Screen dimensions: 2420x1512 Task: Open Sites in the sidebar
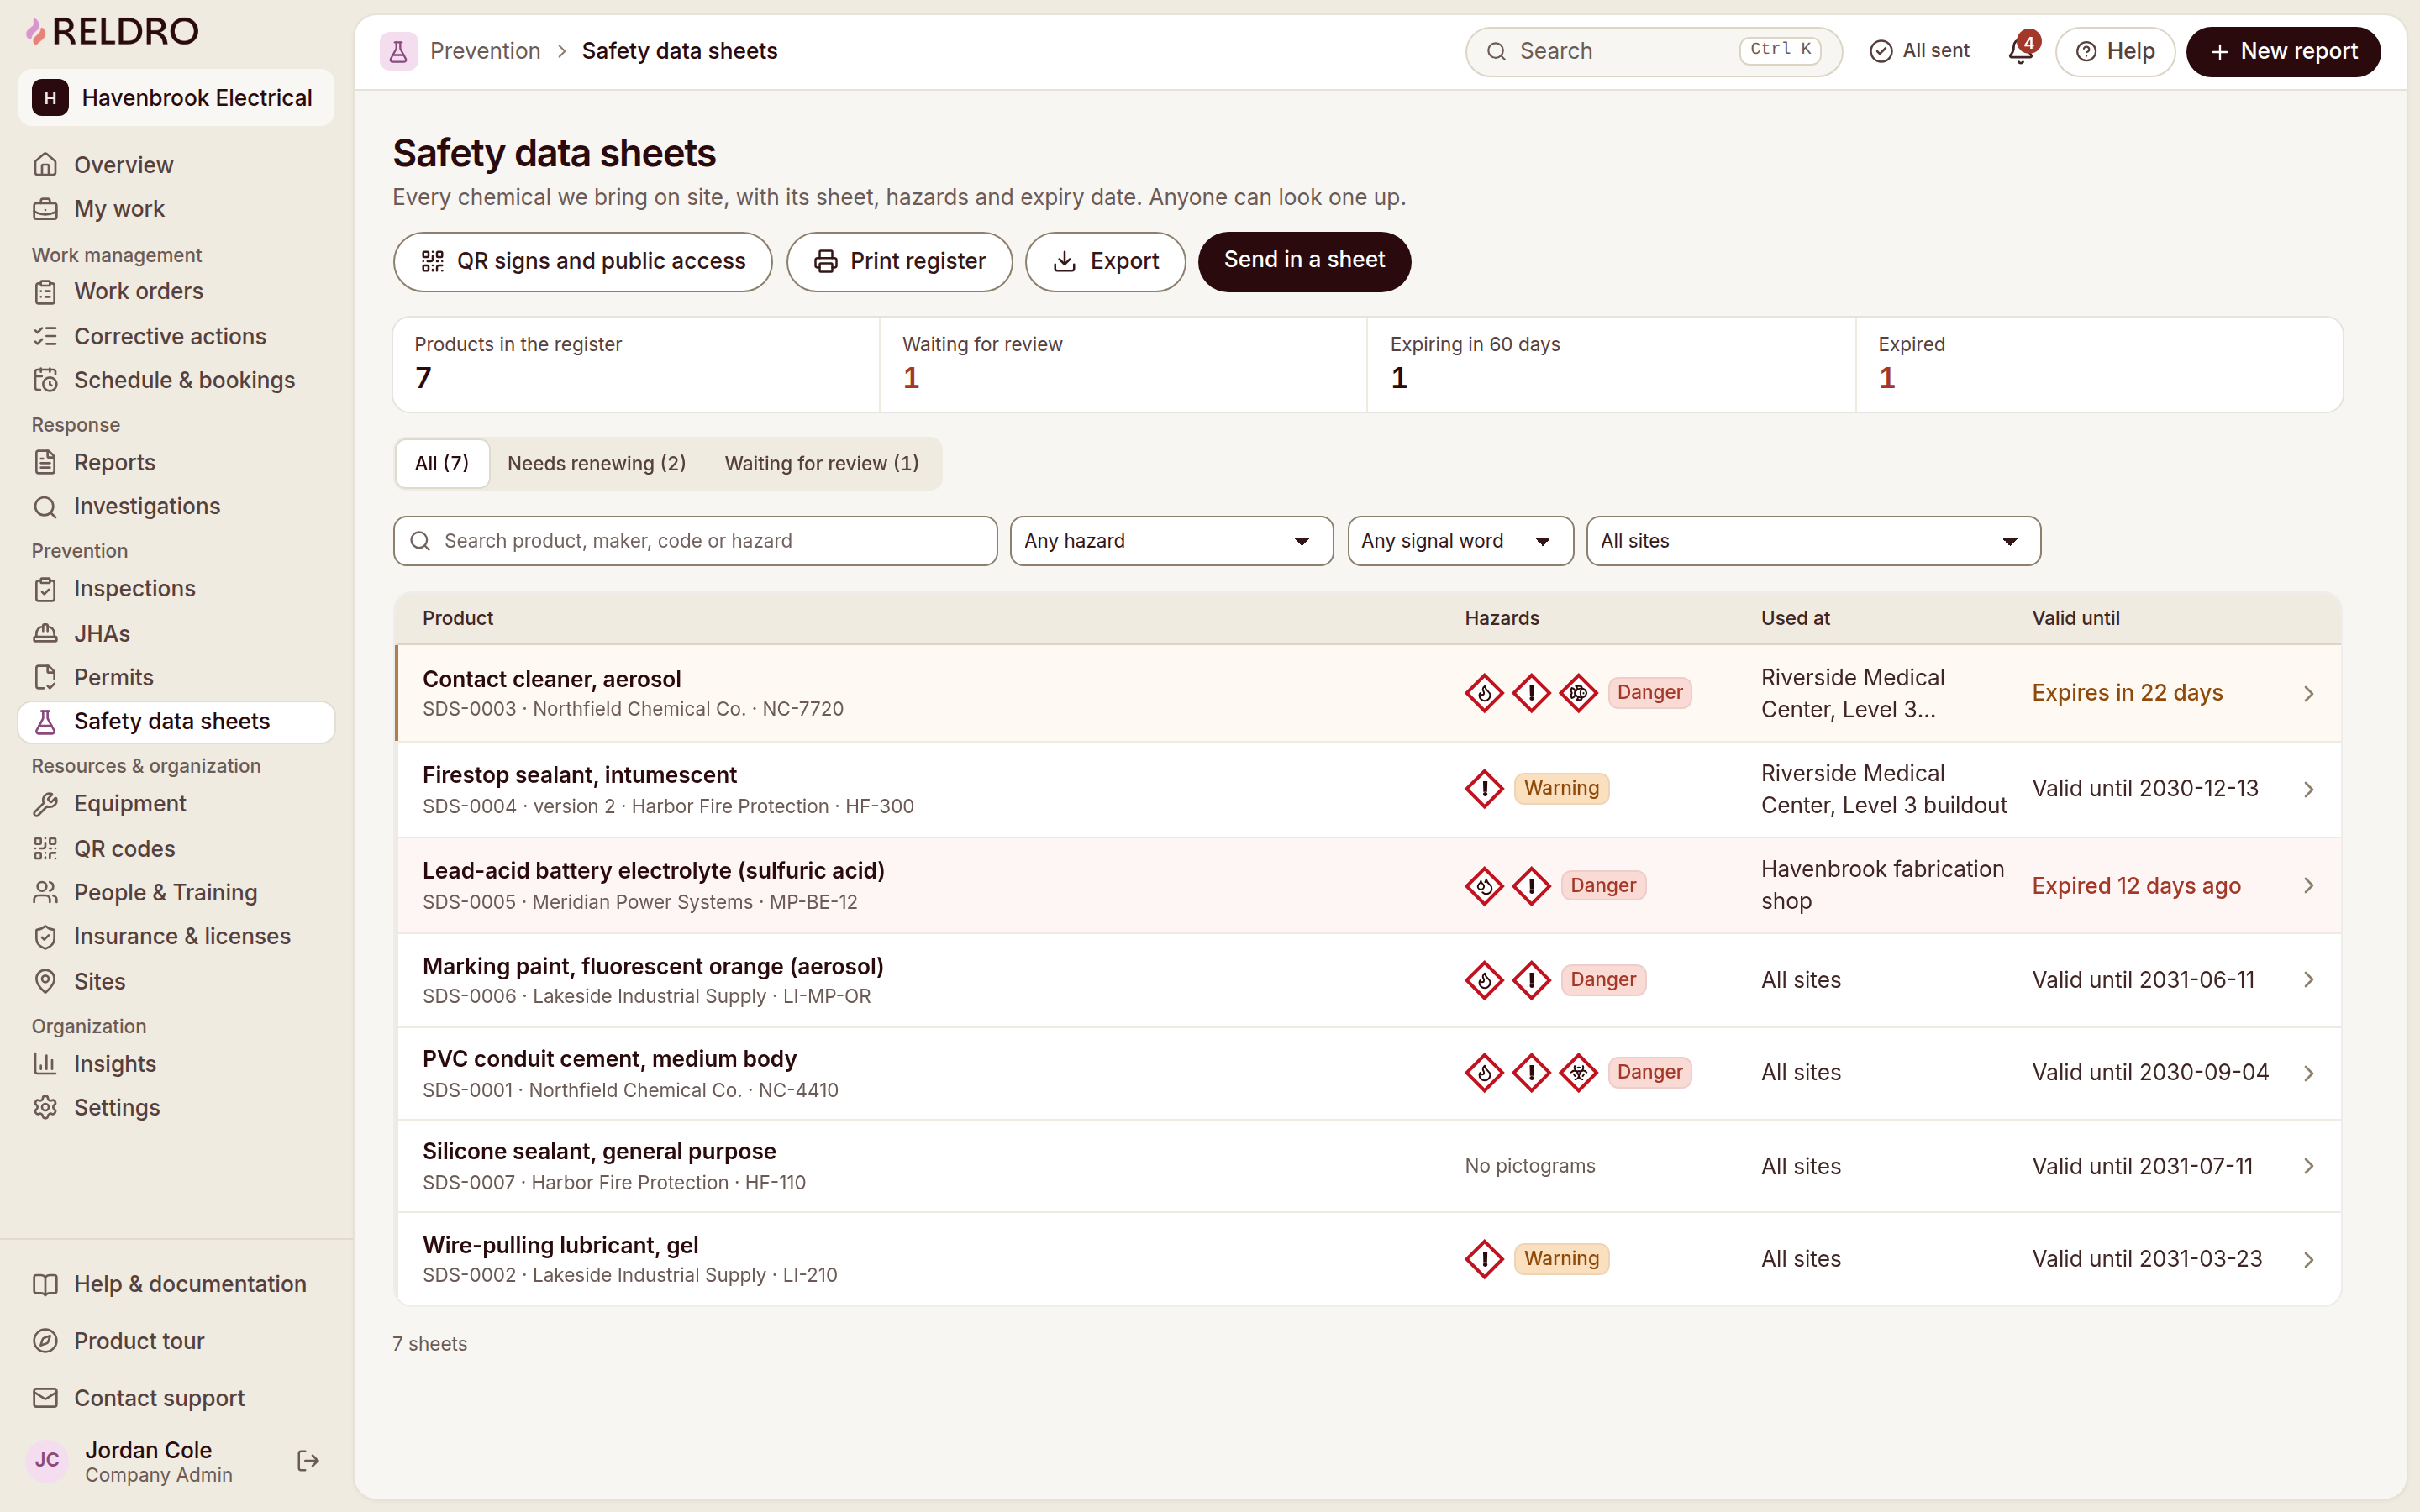coord(176,981)
